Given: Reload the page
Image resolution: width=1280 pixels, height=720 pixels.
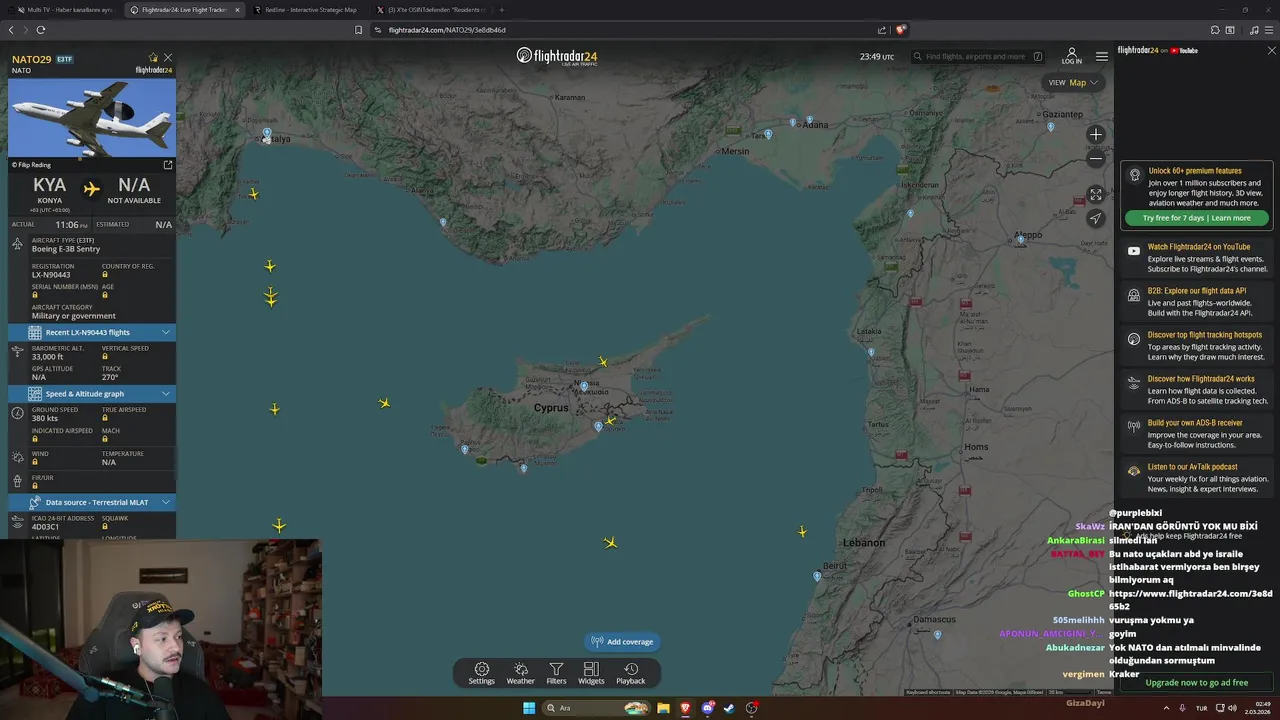Looking at the screenshot, I should (x=41, y=30).
